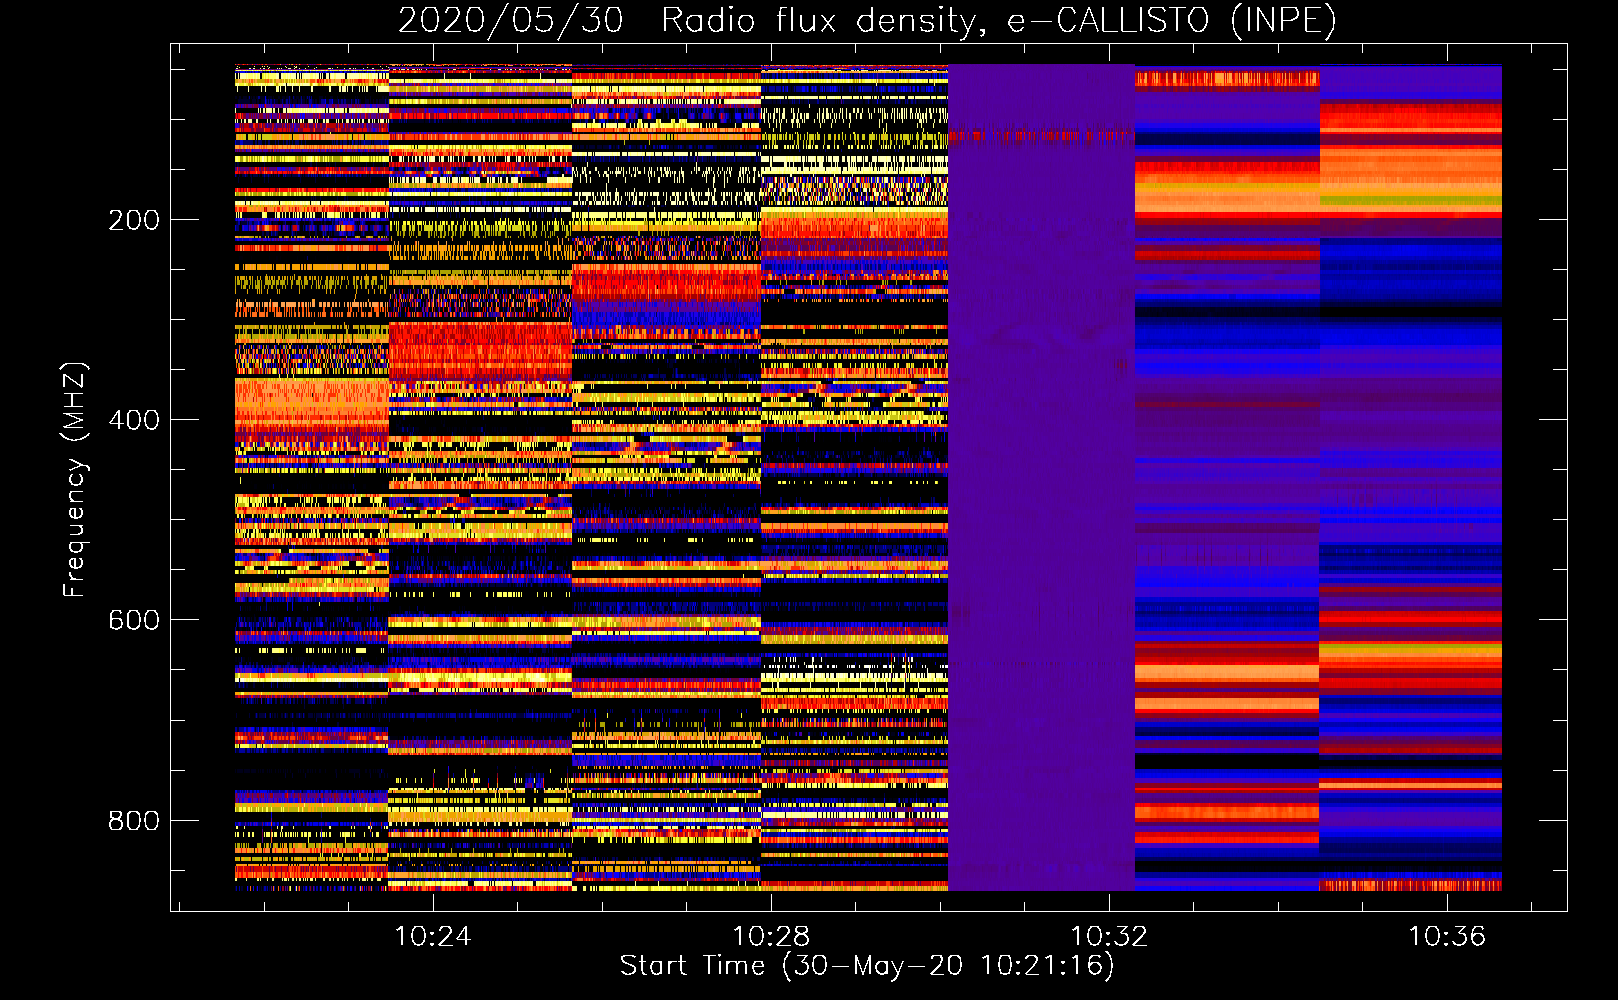Click the 10:24 time tick label
Screen dimensions: 1618x1000
click(x=433, y=936)
